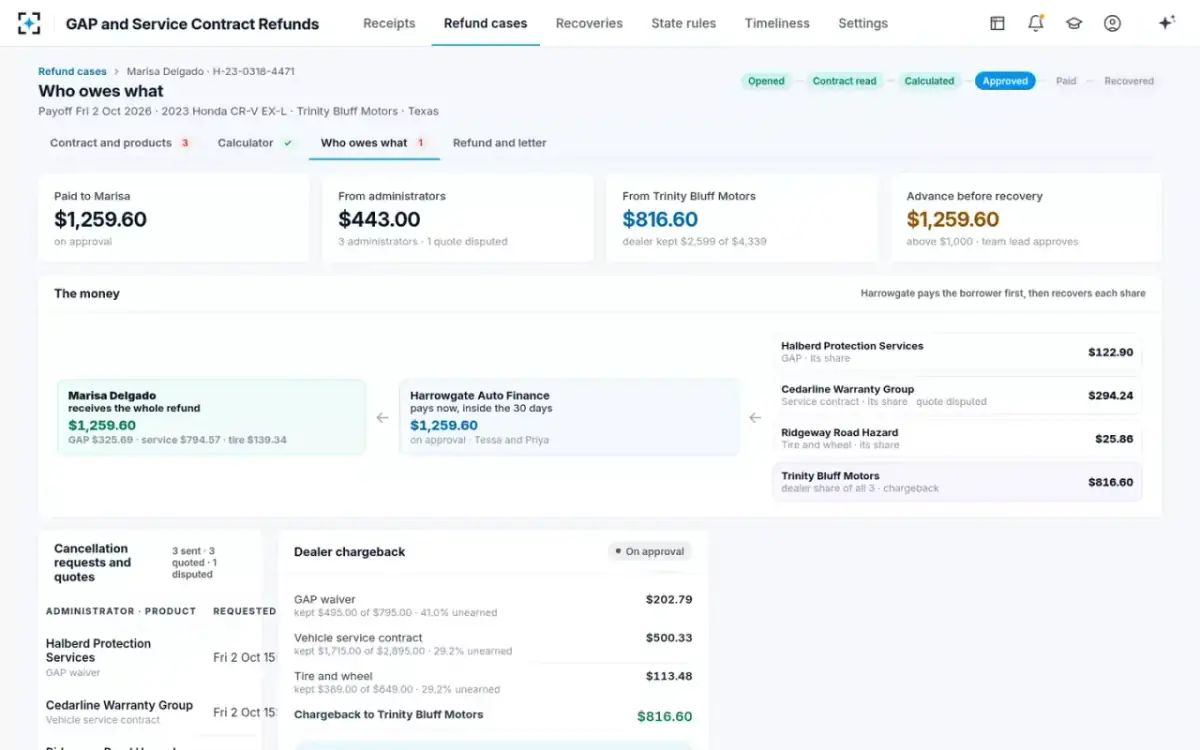Select the Harrowgate Auto Finance box
Viewport: 1200px width, 750px height.
(x=570, y=417)
